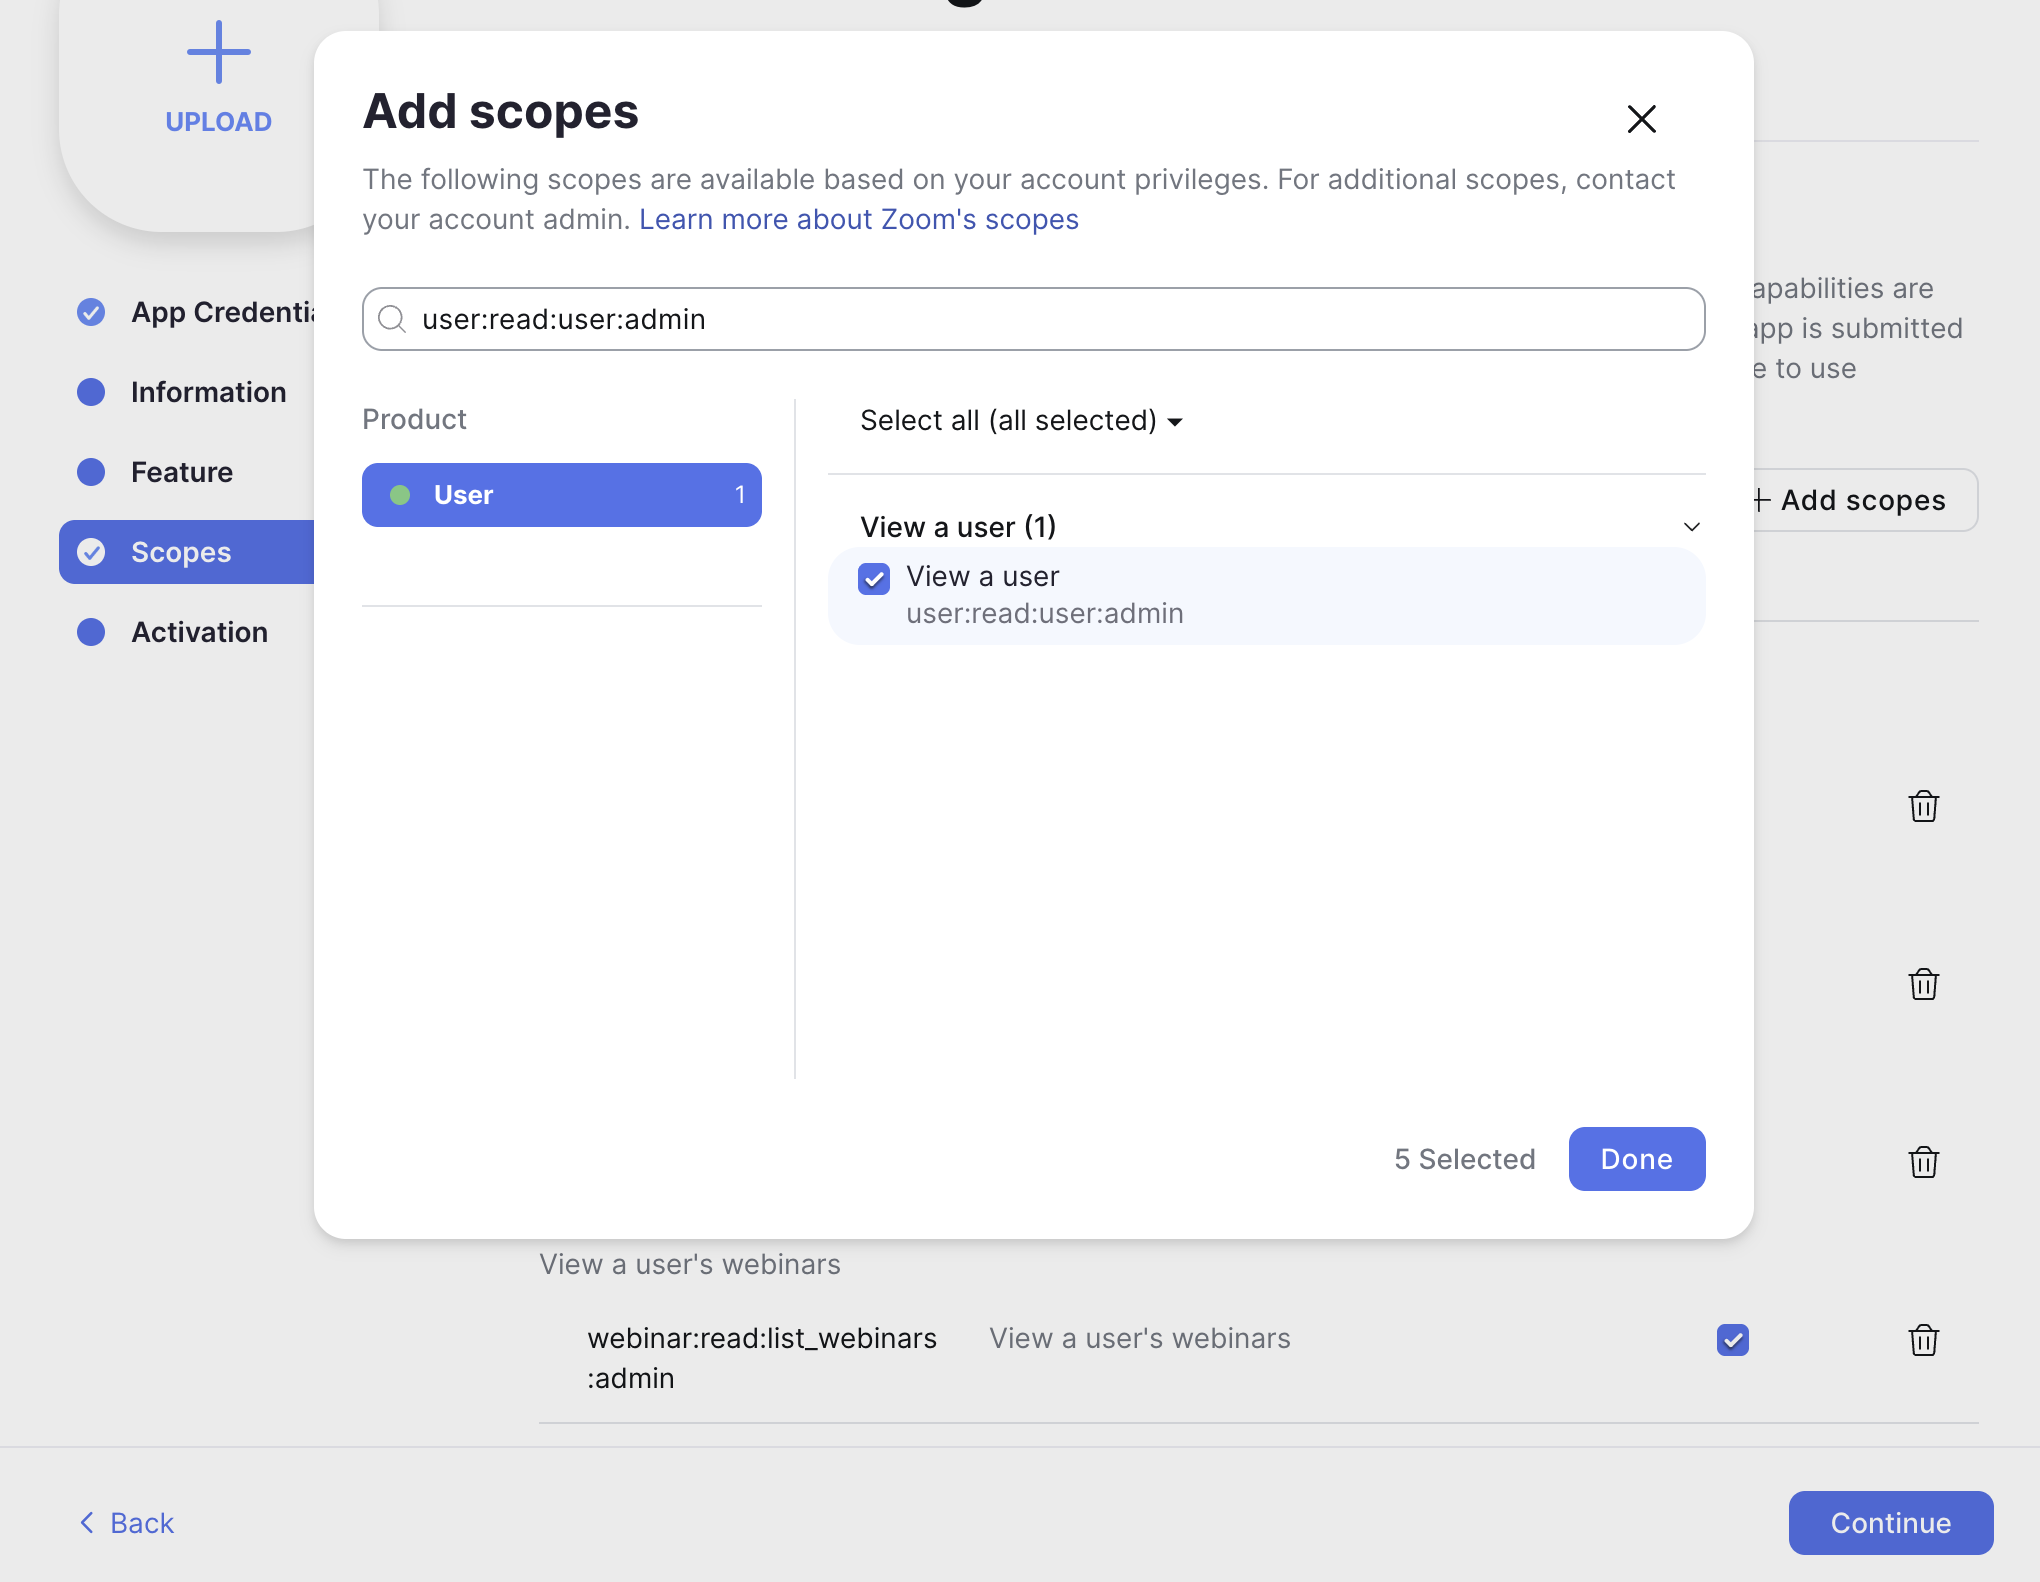
Task: Click the third trash icon in scope list
Action: pyautogui.click(x=1923, y=1162)
